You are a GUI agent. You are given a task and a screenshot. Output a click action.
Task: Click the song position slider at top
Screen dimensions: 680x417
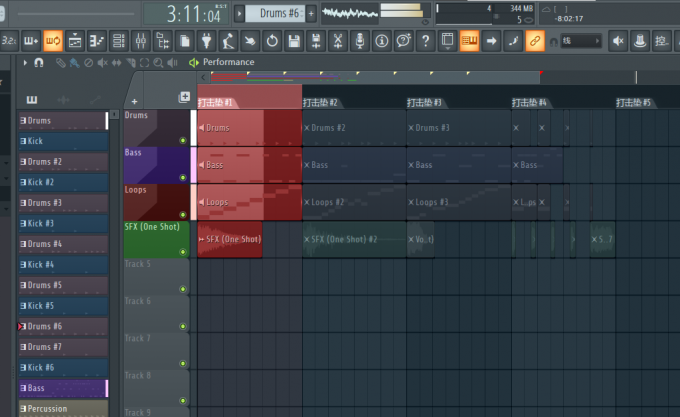(x=76, y=14)
